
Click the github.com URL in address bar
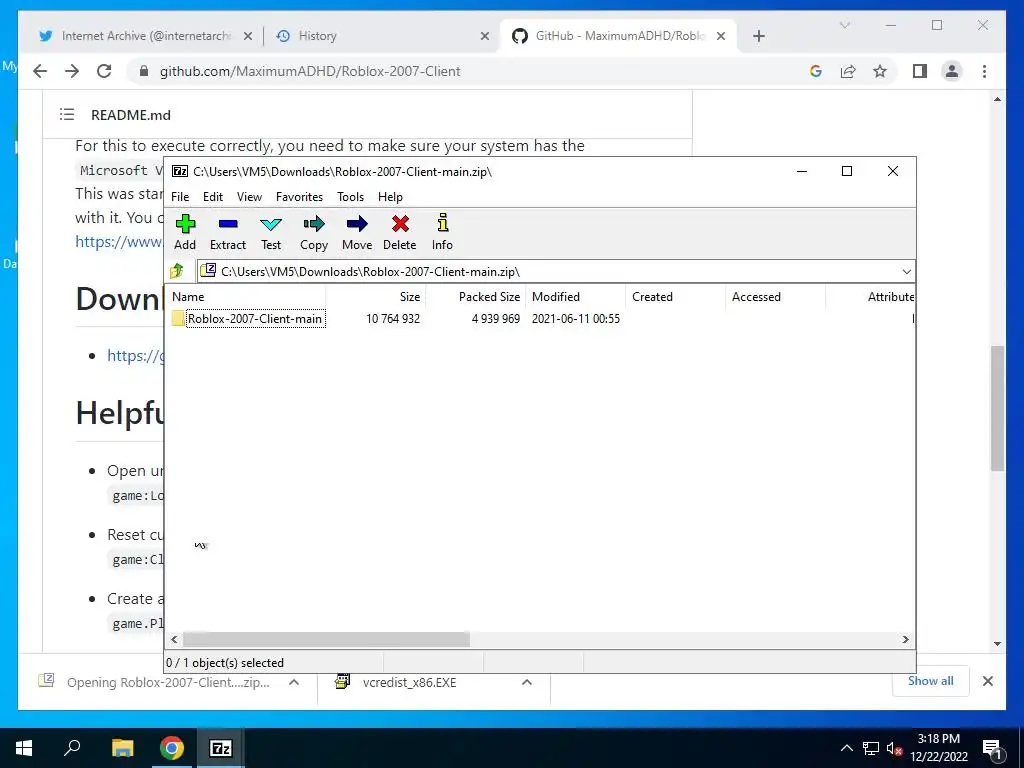[x=310, y=71]
